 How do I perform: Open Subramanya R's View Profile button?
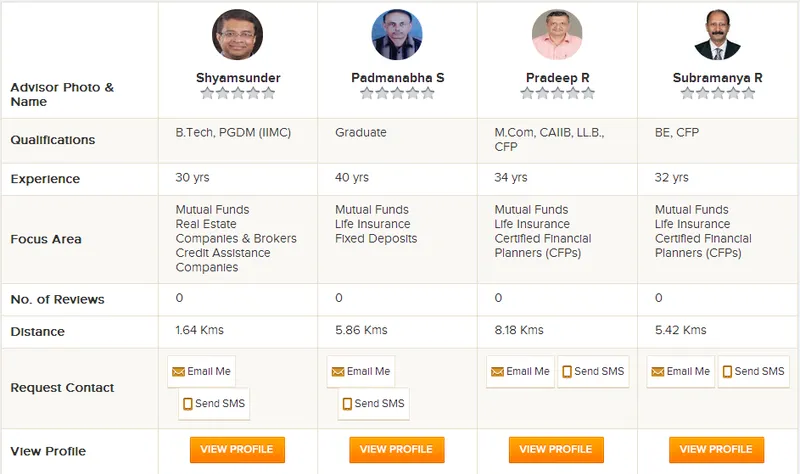(717, 449)
